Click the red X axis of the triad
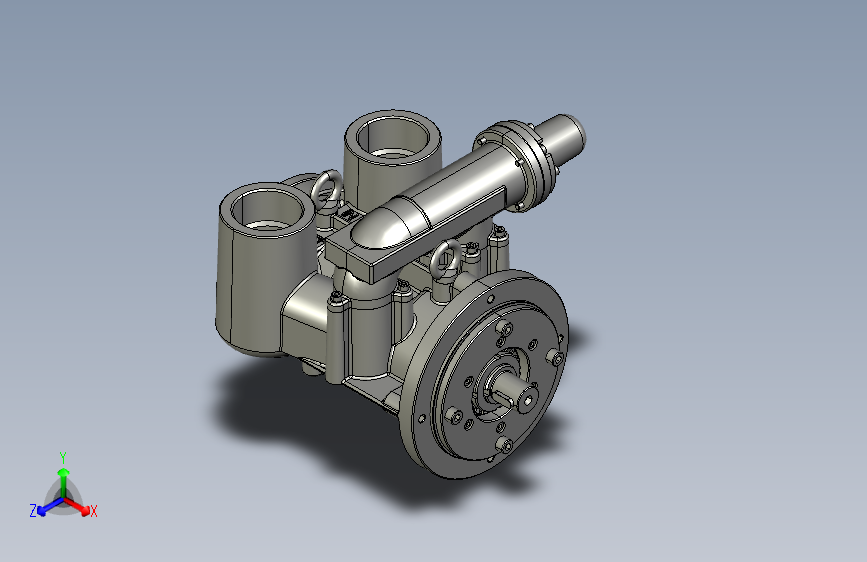This screenshot has width=867, height=562. [x=81, y=508]
